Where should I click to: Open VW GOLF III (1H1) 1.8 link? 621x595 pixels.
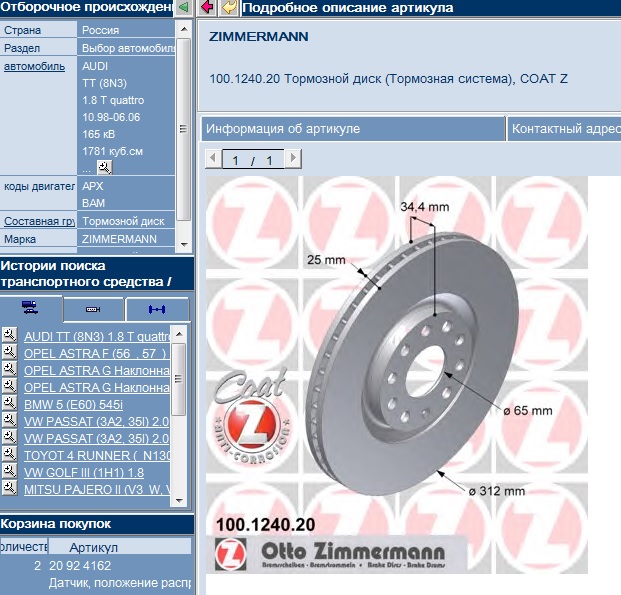(x=84, y=473)
